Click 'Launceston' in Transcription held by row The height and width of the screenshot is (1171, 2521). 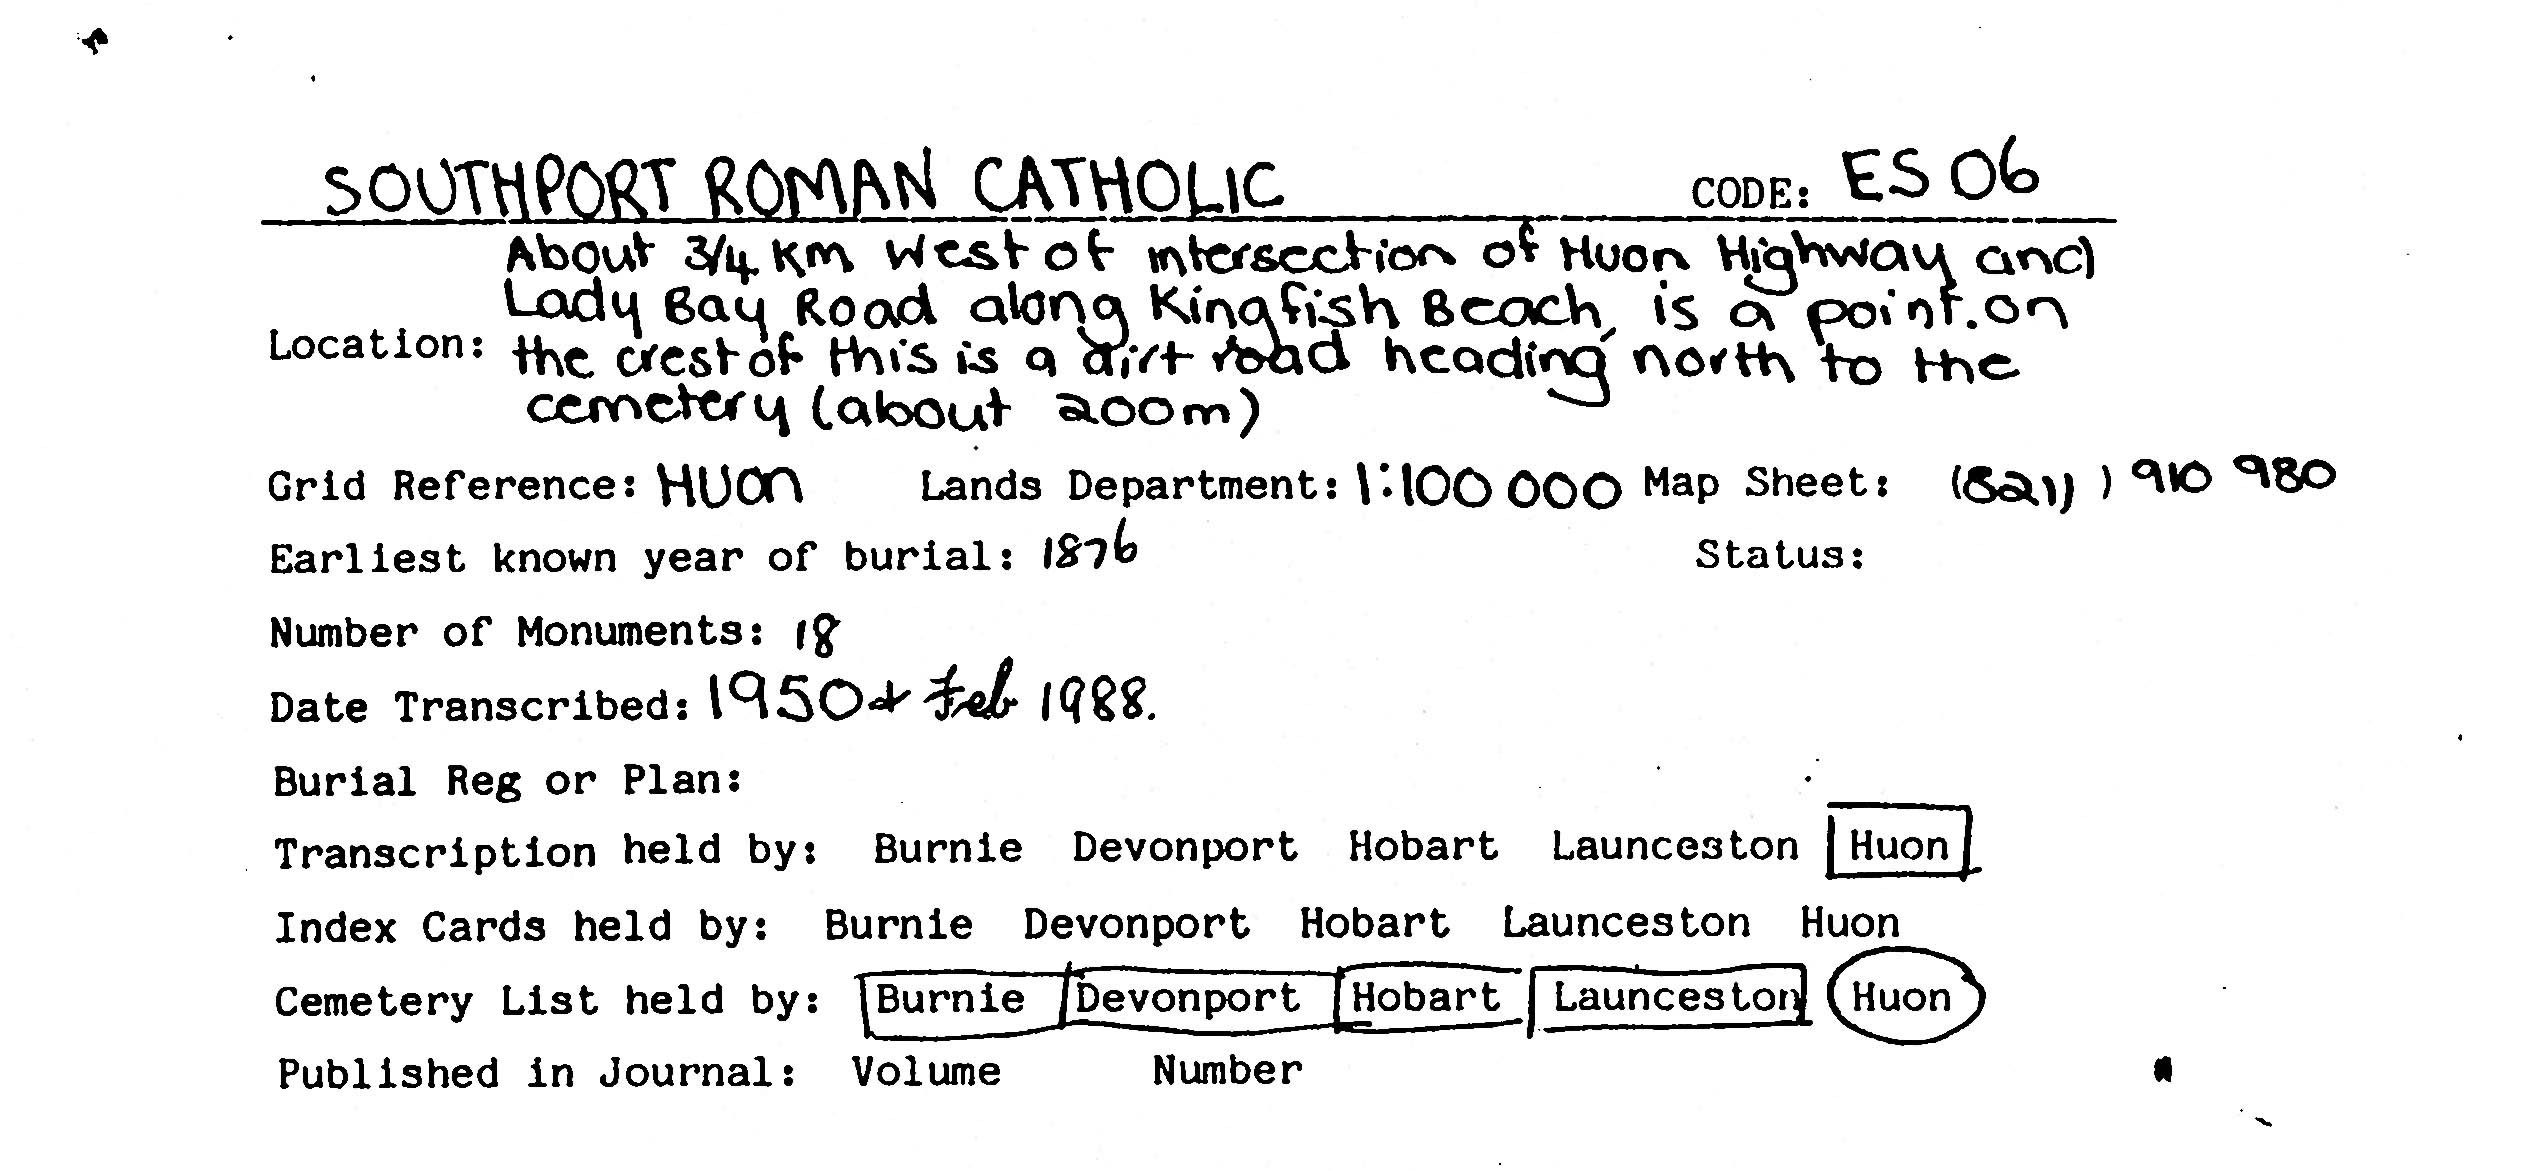coord(1675,847)
